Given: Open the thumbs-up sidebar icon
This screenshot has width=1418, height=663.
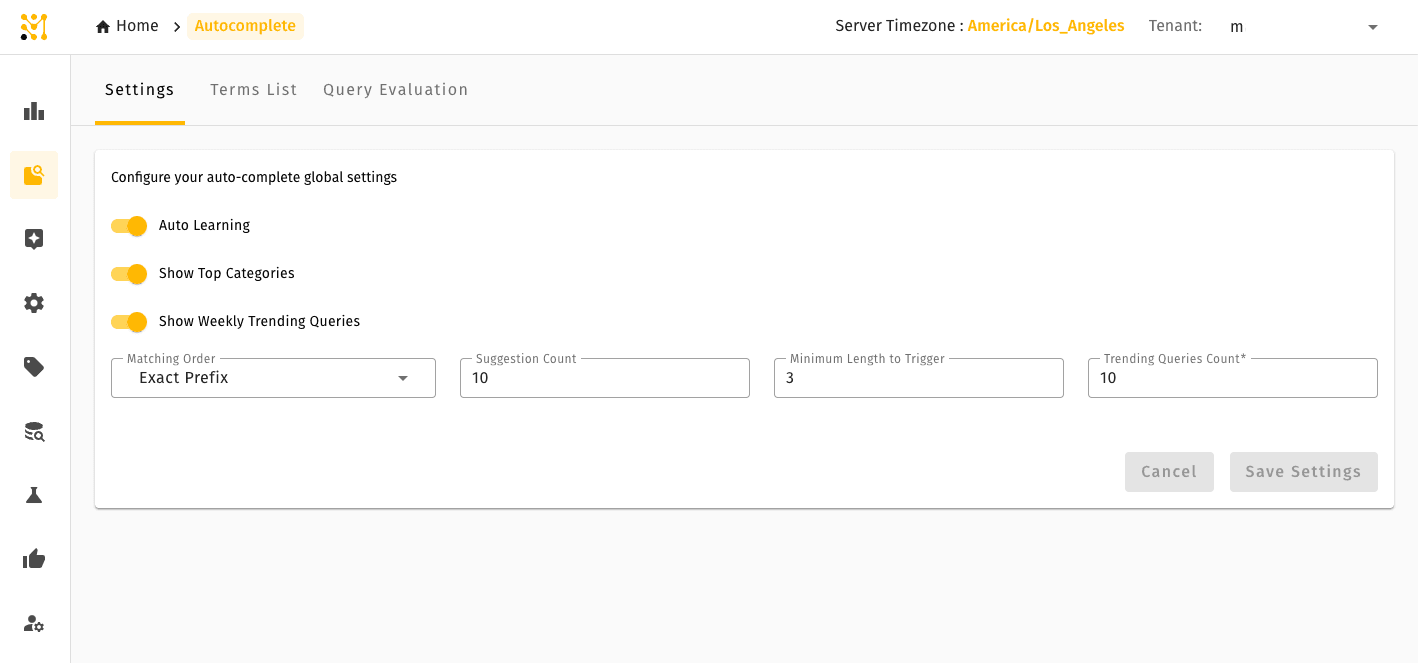Looking at the screenshot, I should pos(34,559).
